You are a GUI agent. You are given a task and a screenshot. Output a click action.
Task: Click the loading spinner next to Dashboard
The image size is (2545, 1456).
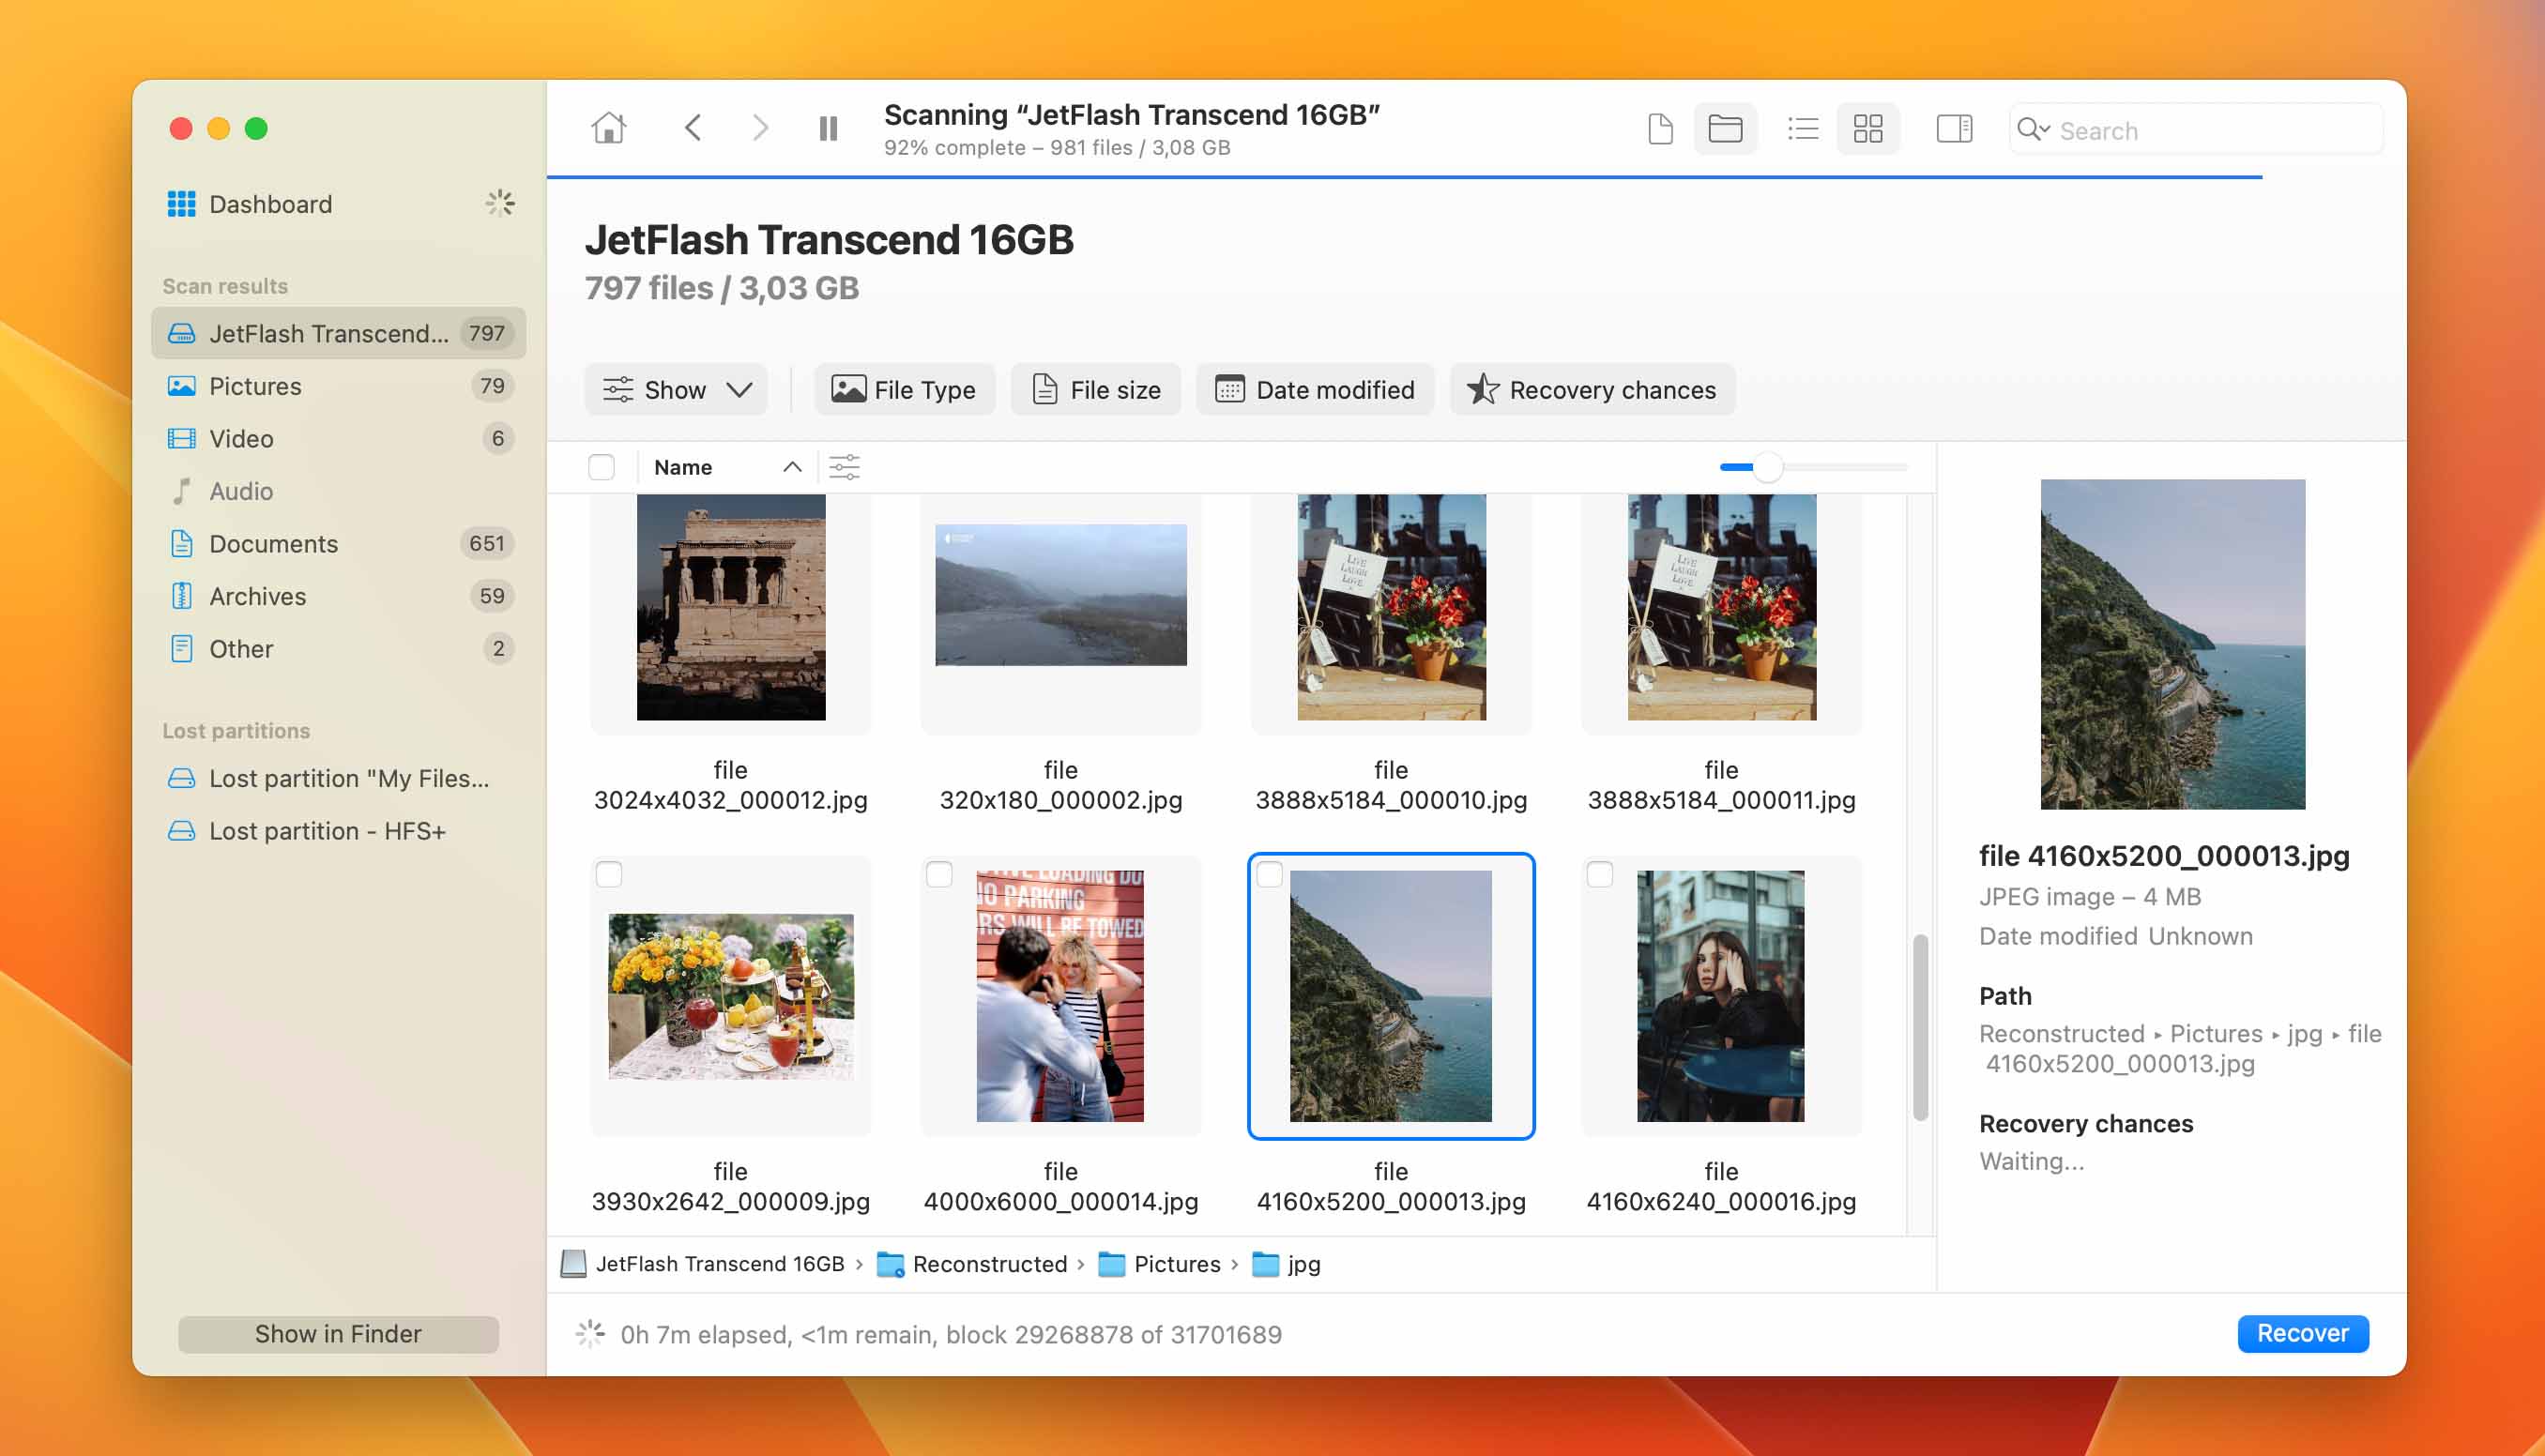pos(500,204)
